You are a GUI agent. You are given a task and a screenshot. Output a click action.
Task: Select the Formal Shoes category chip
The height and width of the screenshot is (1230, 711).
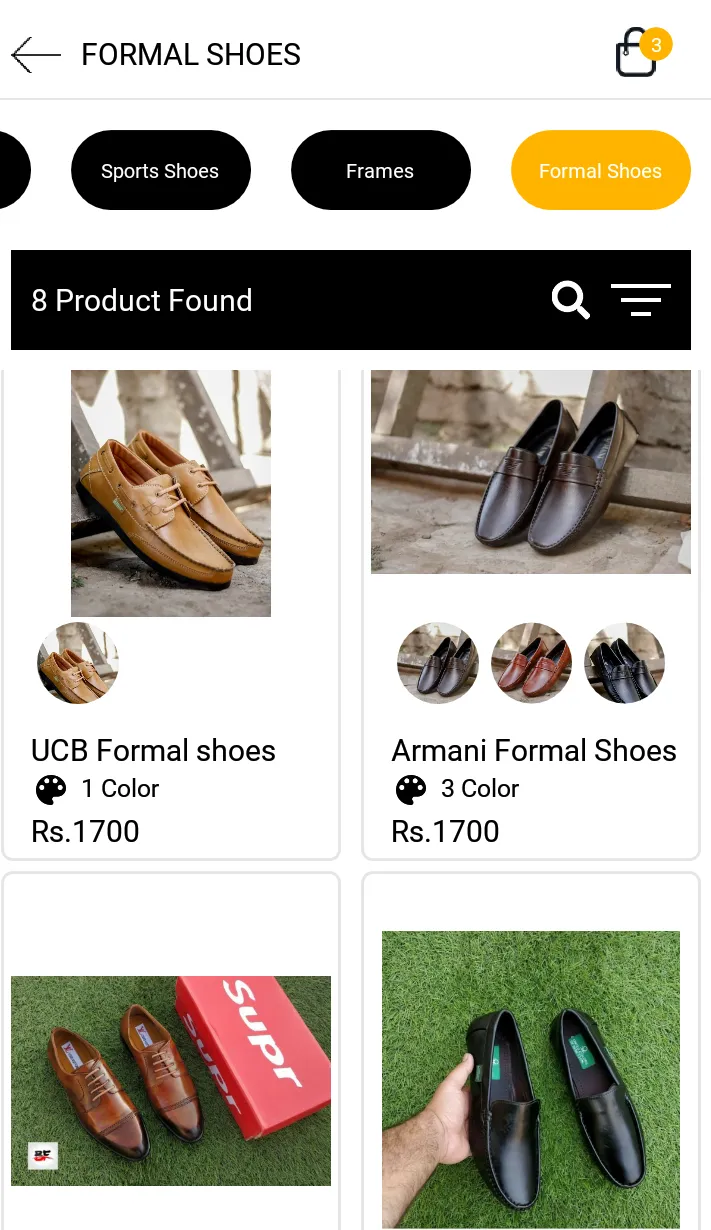coord(600,170)
